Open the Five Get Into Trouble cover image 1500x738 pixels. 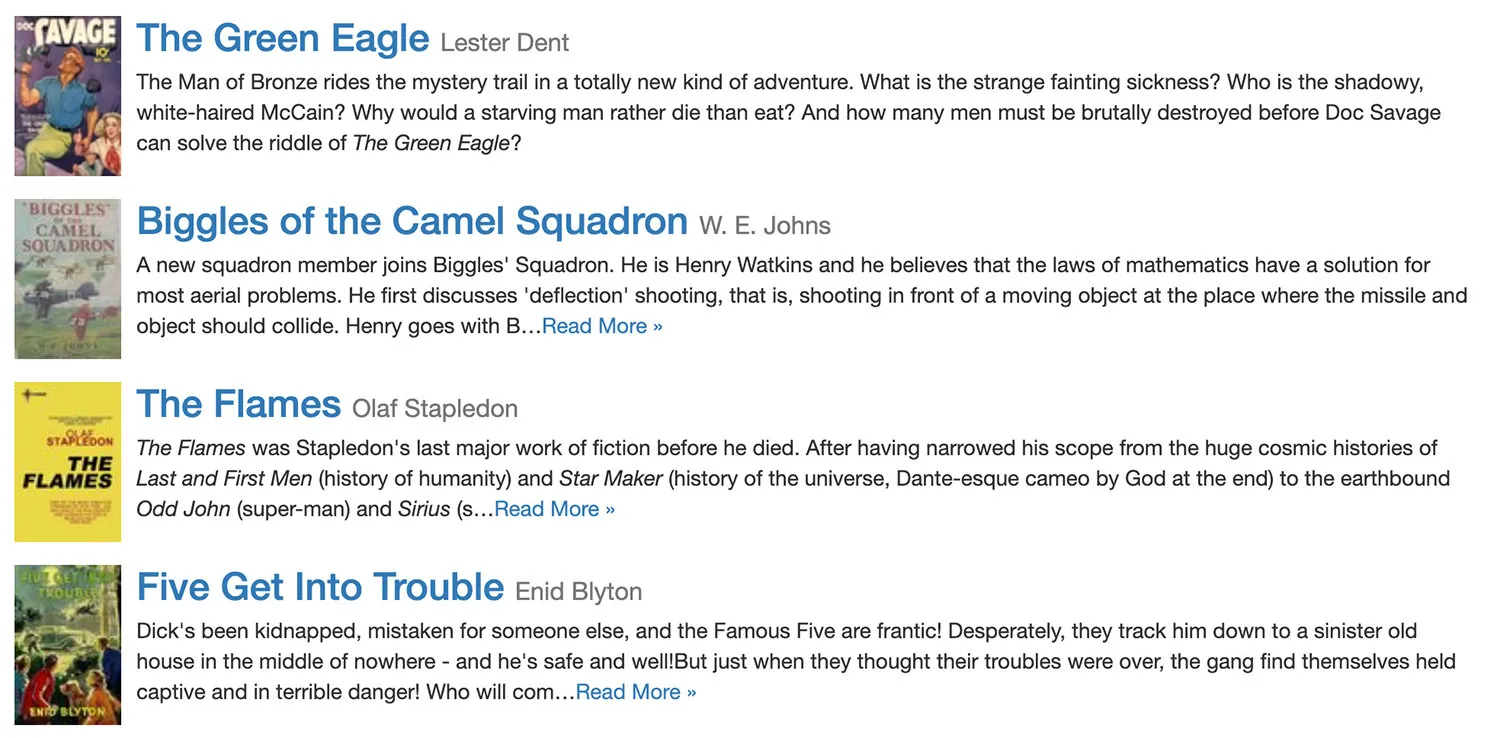[x=68, y=645]
